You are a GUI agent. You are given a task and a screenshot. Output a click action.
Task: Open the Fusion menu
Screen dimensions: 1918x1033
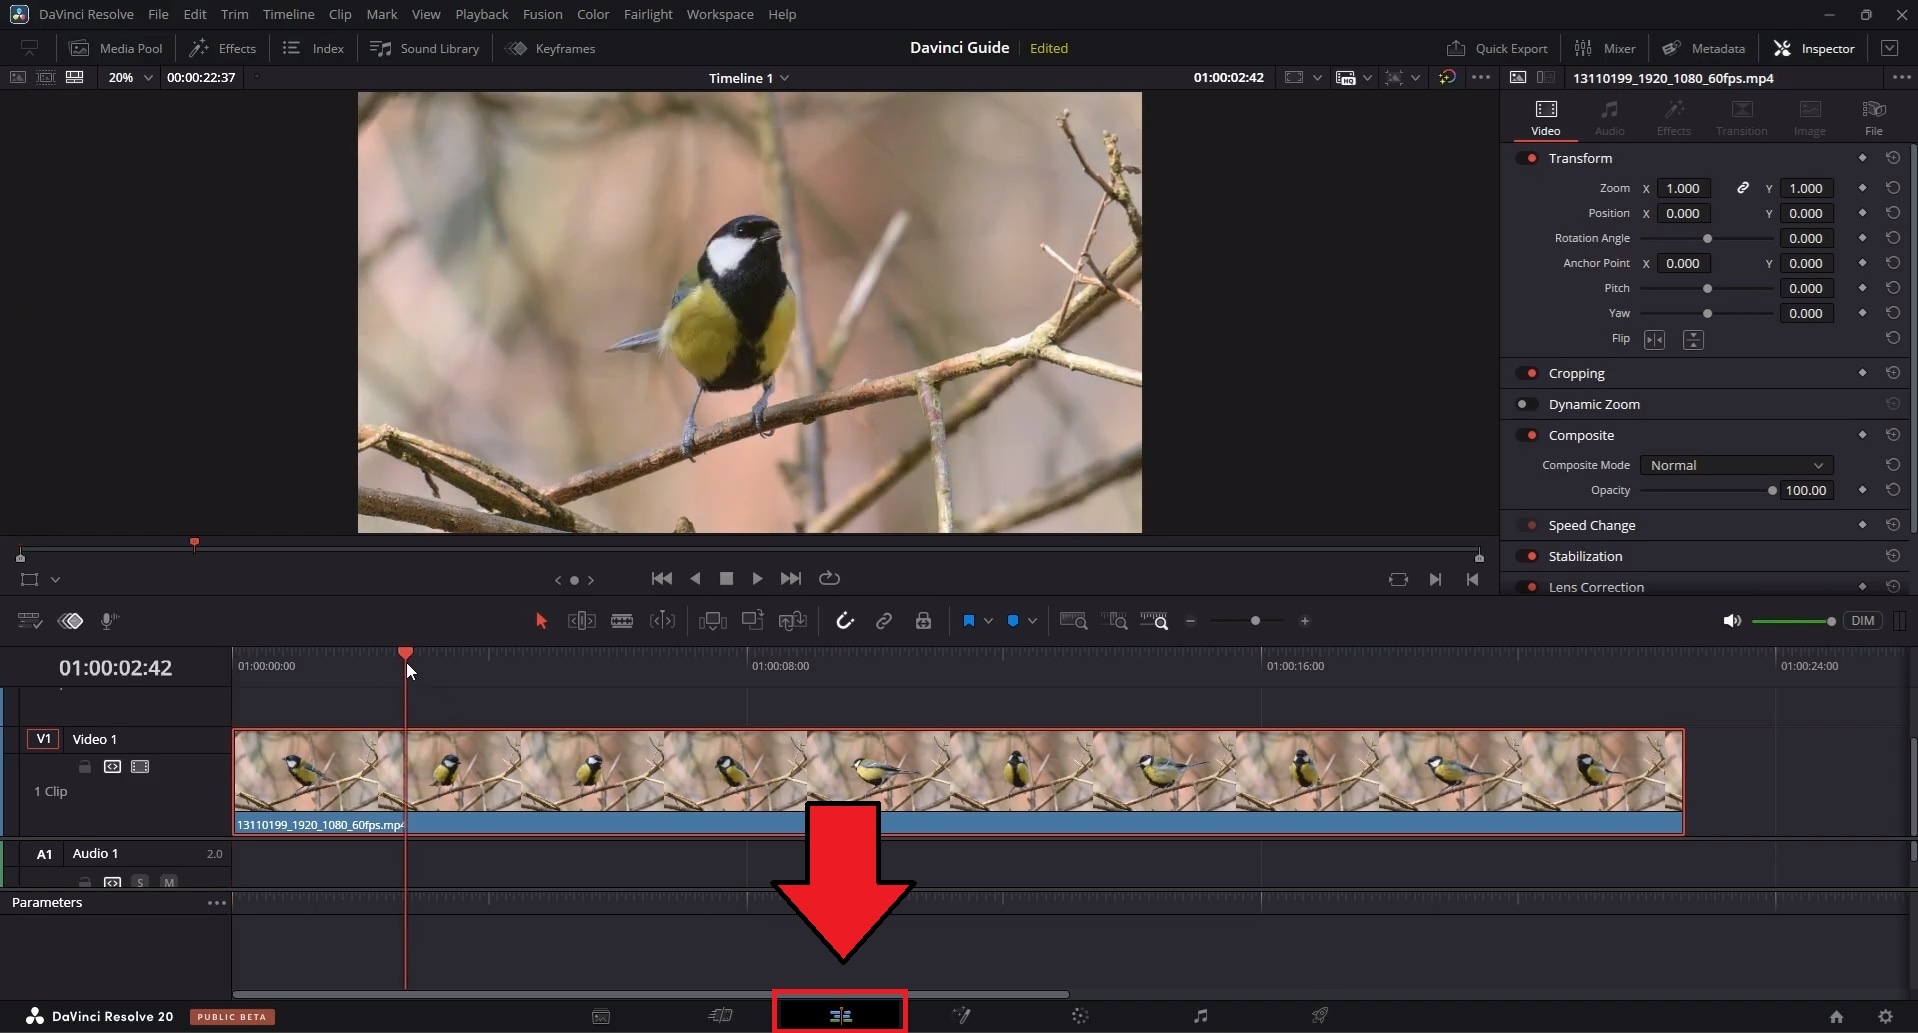542,14
